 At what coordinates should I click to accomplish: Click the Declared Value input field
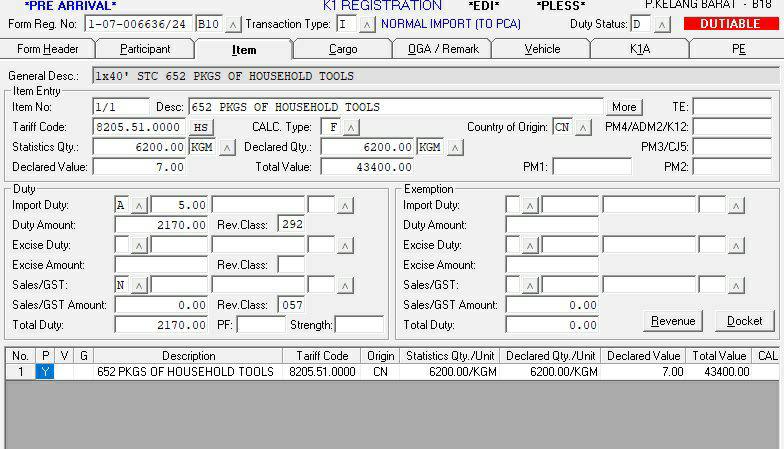coord(138,167)
